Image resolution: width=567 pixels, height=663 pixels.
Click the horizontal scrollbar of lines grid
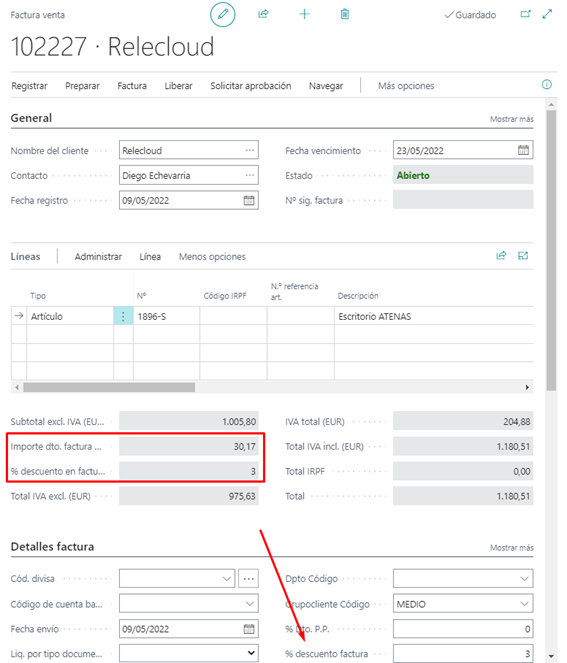109,387
